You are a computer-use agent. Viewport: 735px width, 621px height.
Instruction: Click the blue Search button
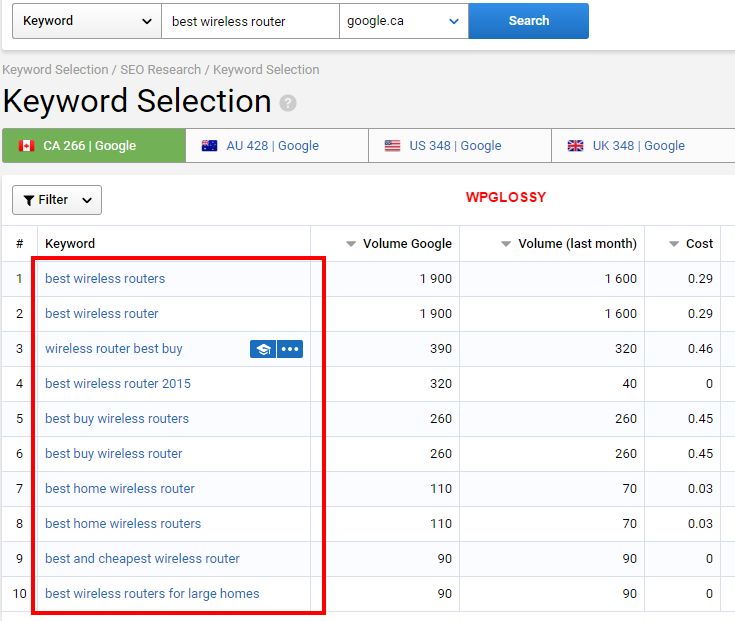click(529, 21)
